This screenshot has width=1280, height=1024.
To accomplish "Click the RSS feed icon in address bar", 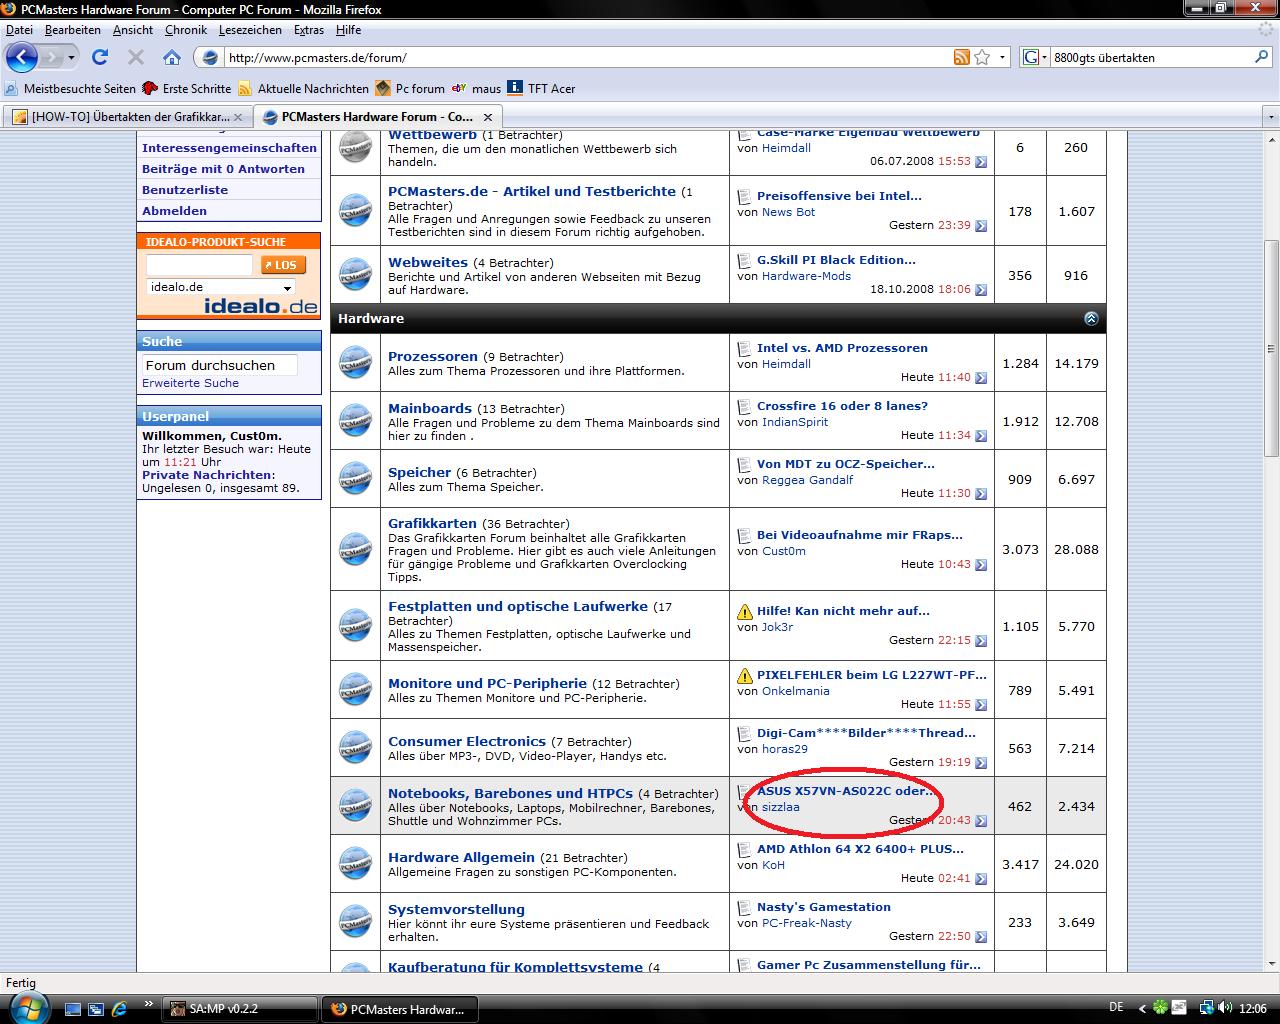I will [961, 57].
